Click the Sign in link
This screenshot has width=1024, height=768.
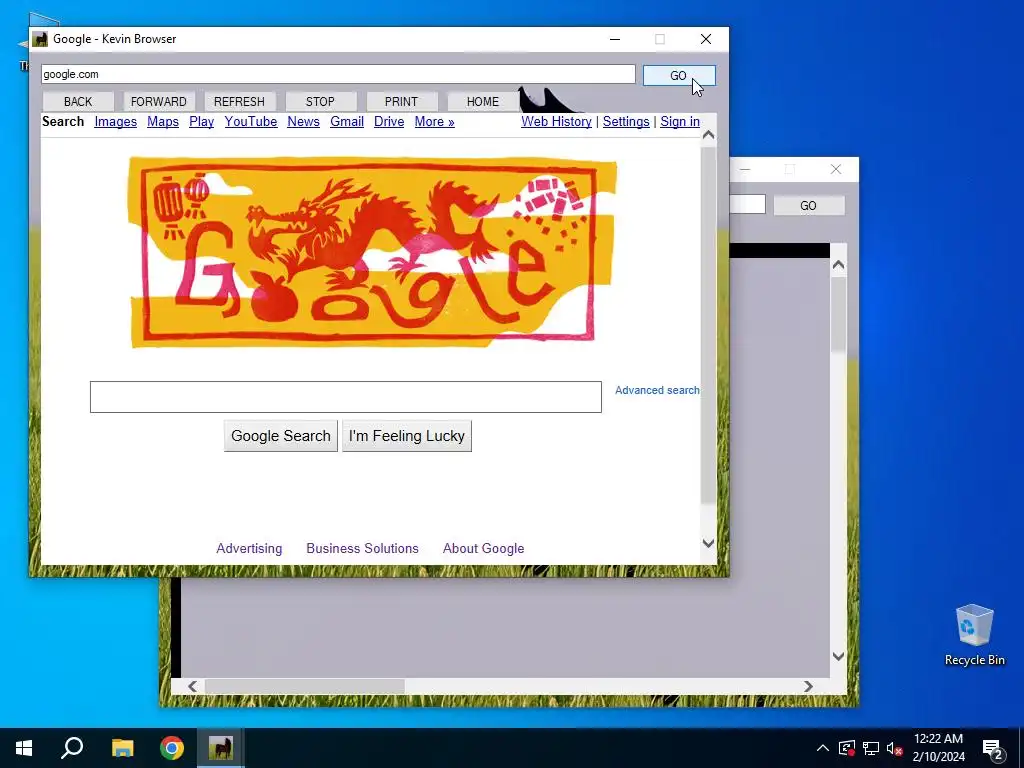click(680, 121)
